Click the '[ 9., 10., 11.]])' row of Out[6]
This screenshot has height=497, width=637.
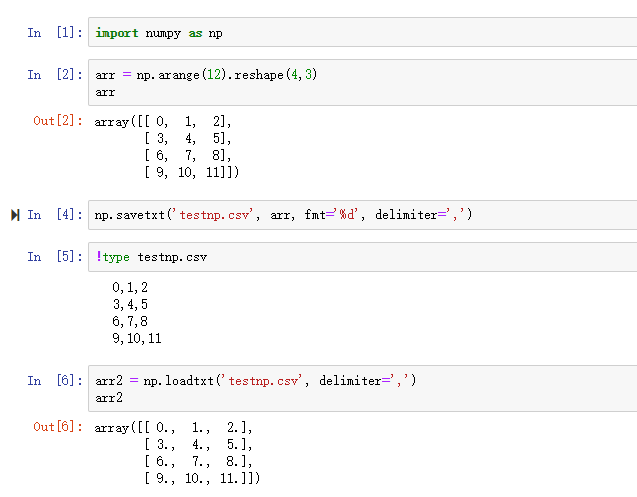tap(202, 478)
